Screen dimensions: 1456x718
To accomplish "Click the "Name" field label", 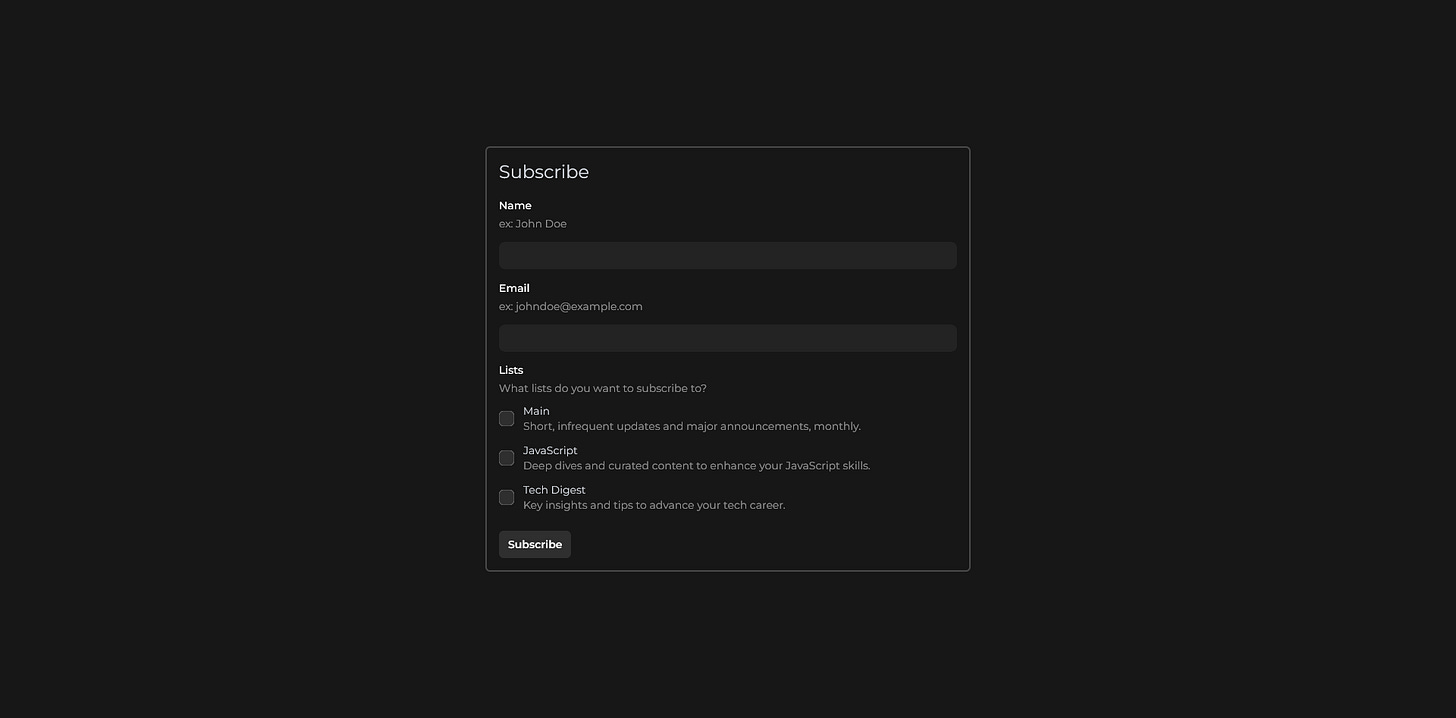I will coord(515,205).
